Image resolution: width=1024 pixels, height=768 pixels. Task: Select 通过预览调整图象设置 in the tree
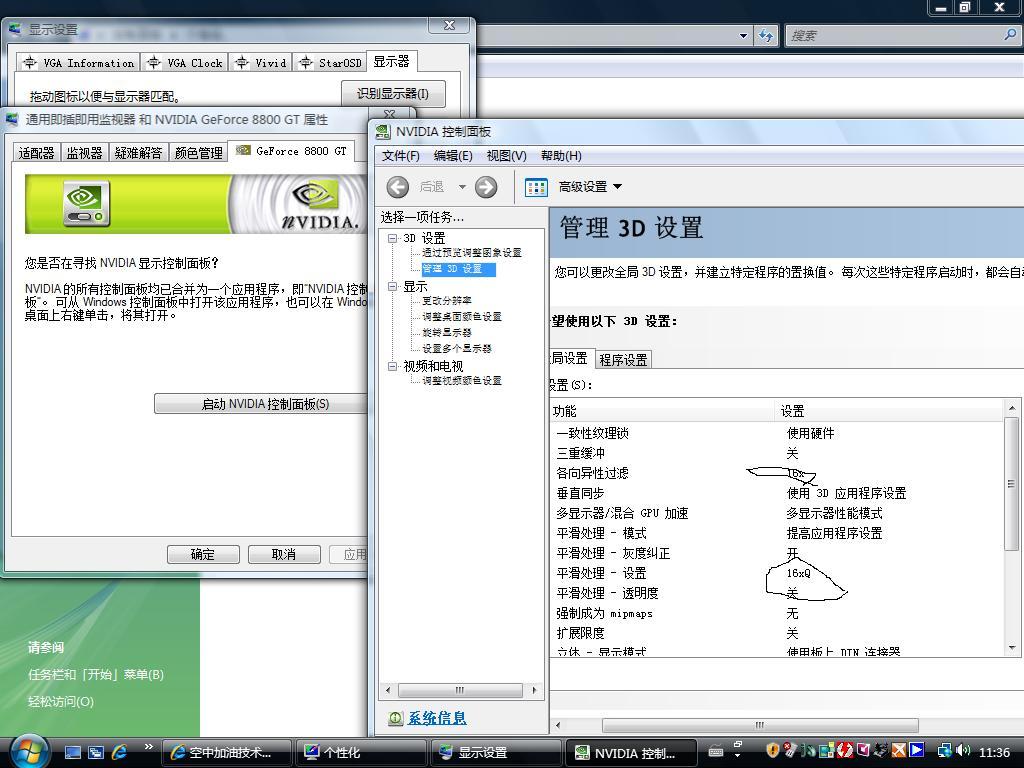tap(472, 253)
